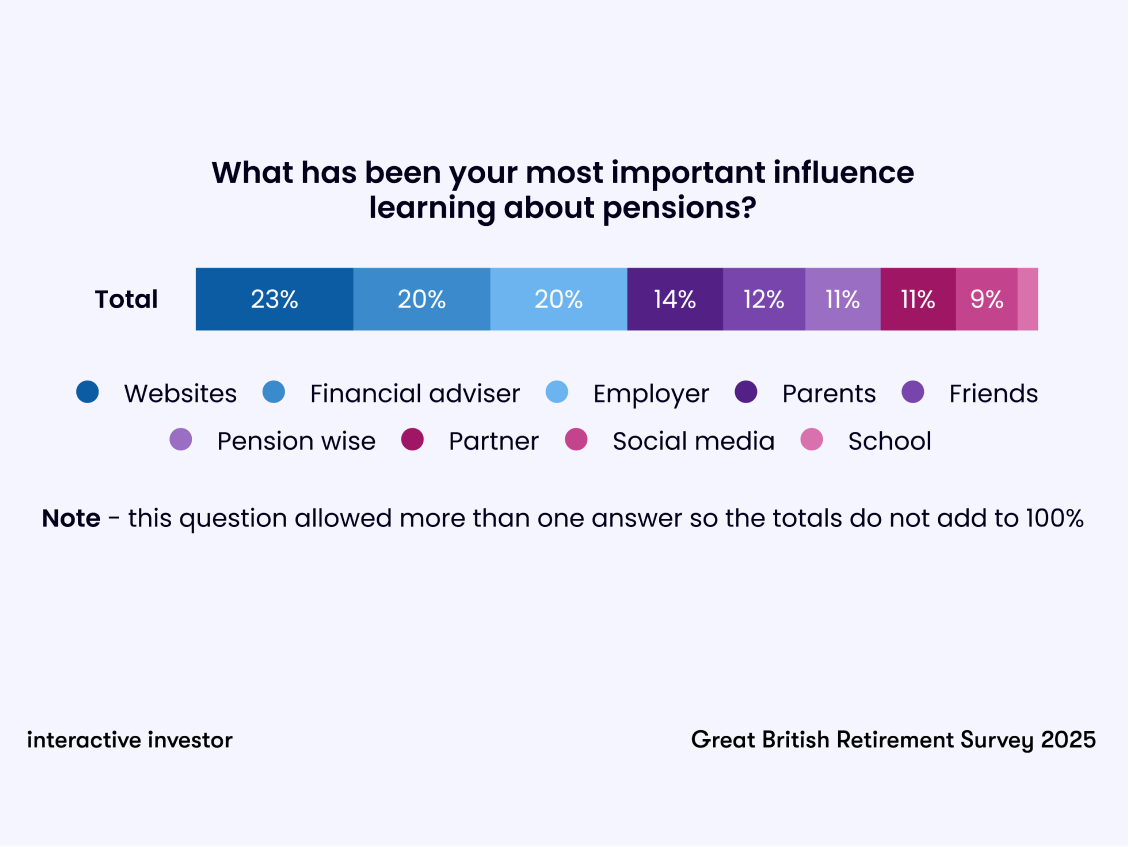Select the unlabeled School segment at bar end
1129x847 pixels.
[1028, 299]
